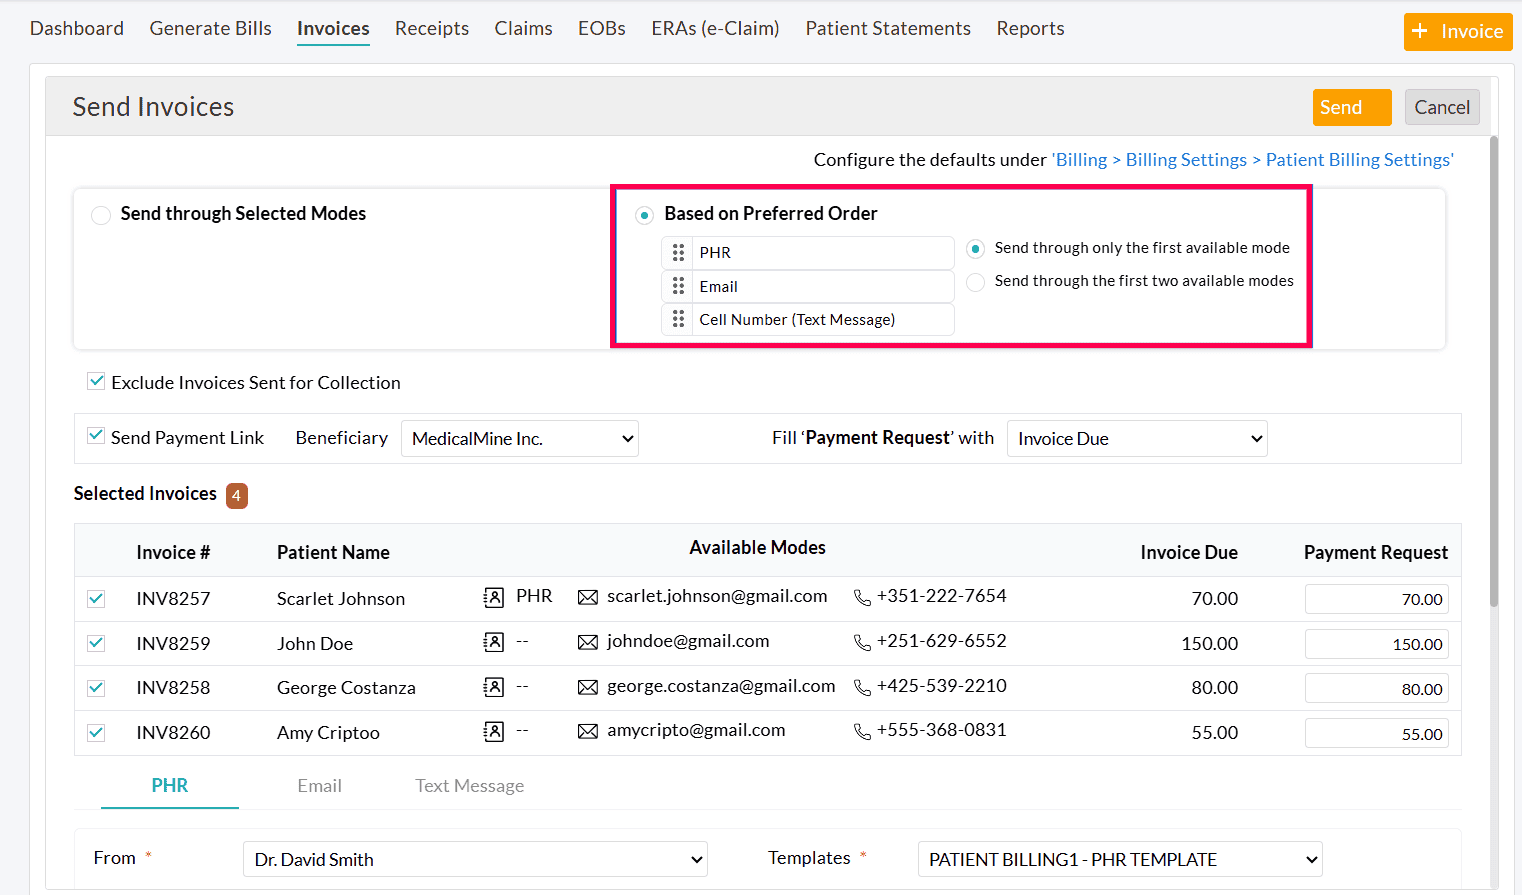
Task: Click the phone icon for Scarlet Johnson's number
Action: click(x=863, y=597)
